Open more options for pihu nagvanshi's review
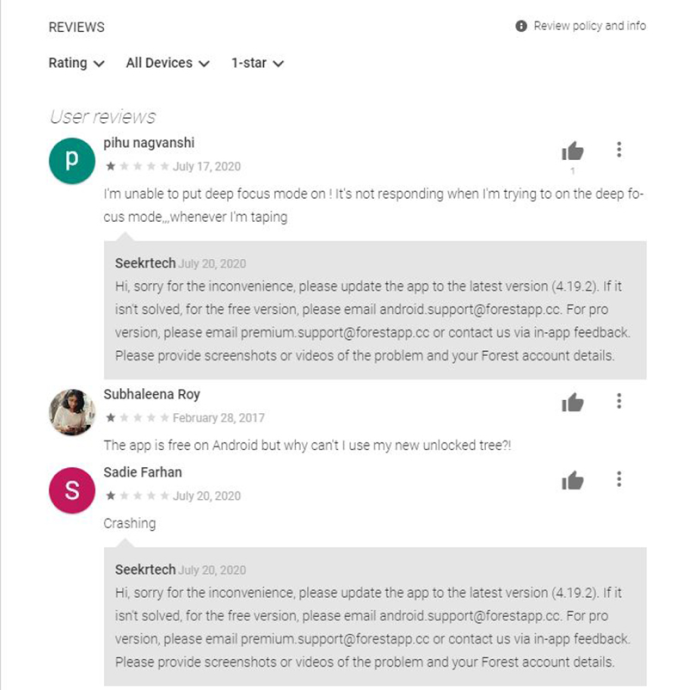Viewport: 688px width, 690px height. pos(619,150)
